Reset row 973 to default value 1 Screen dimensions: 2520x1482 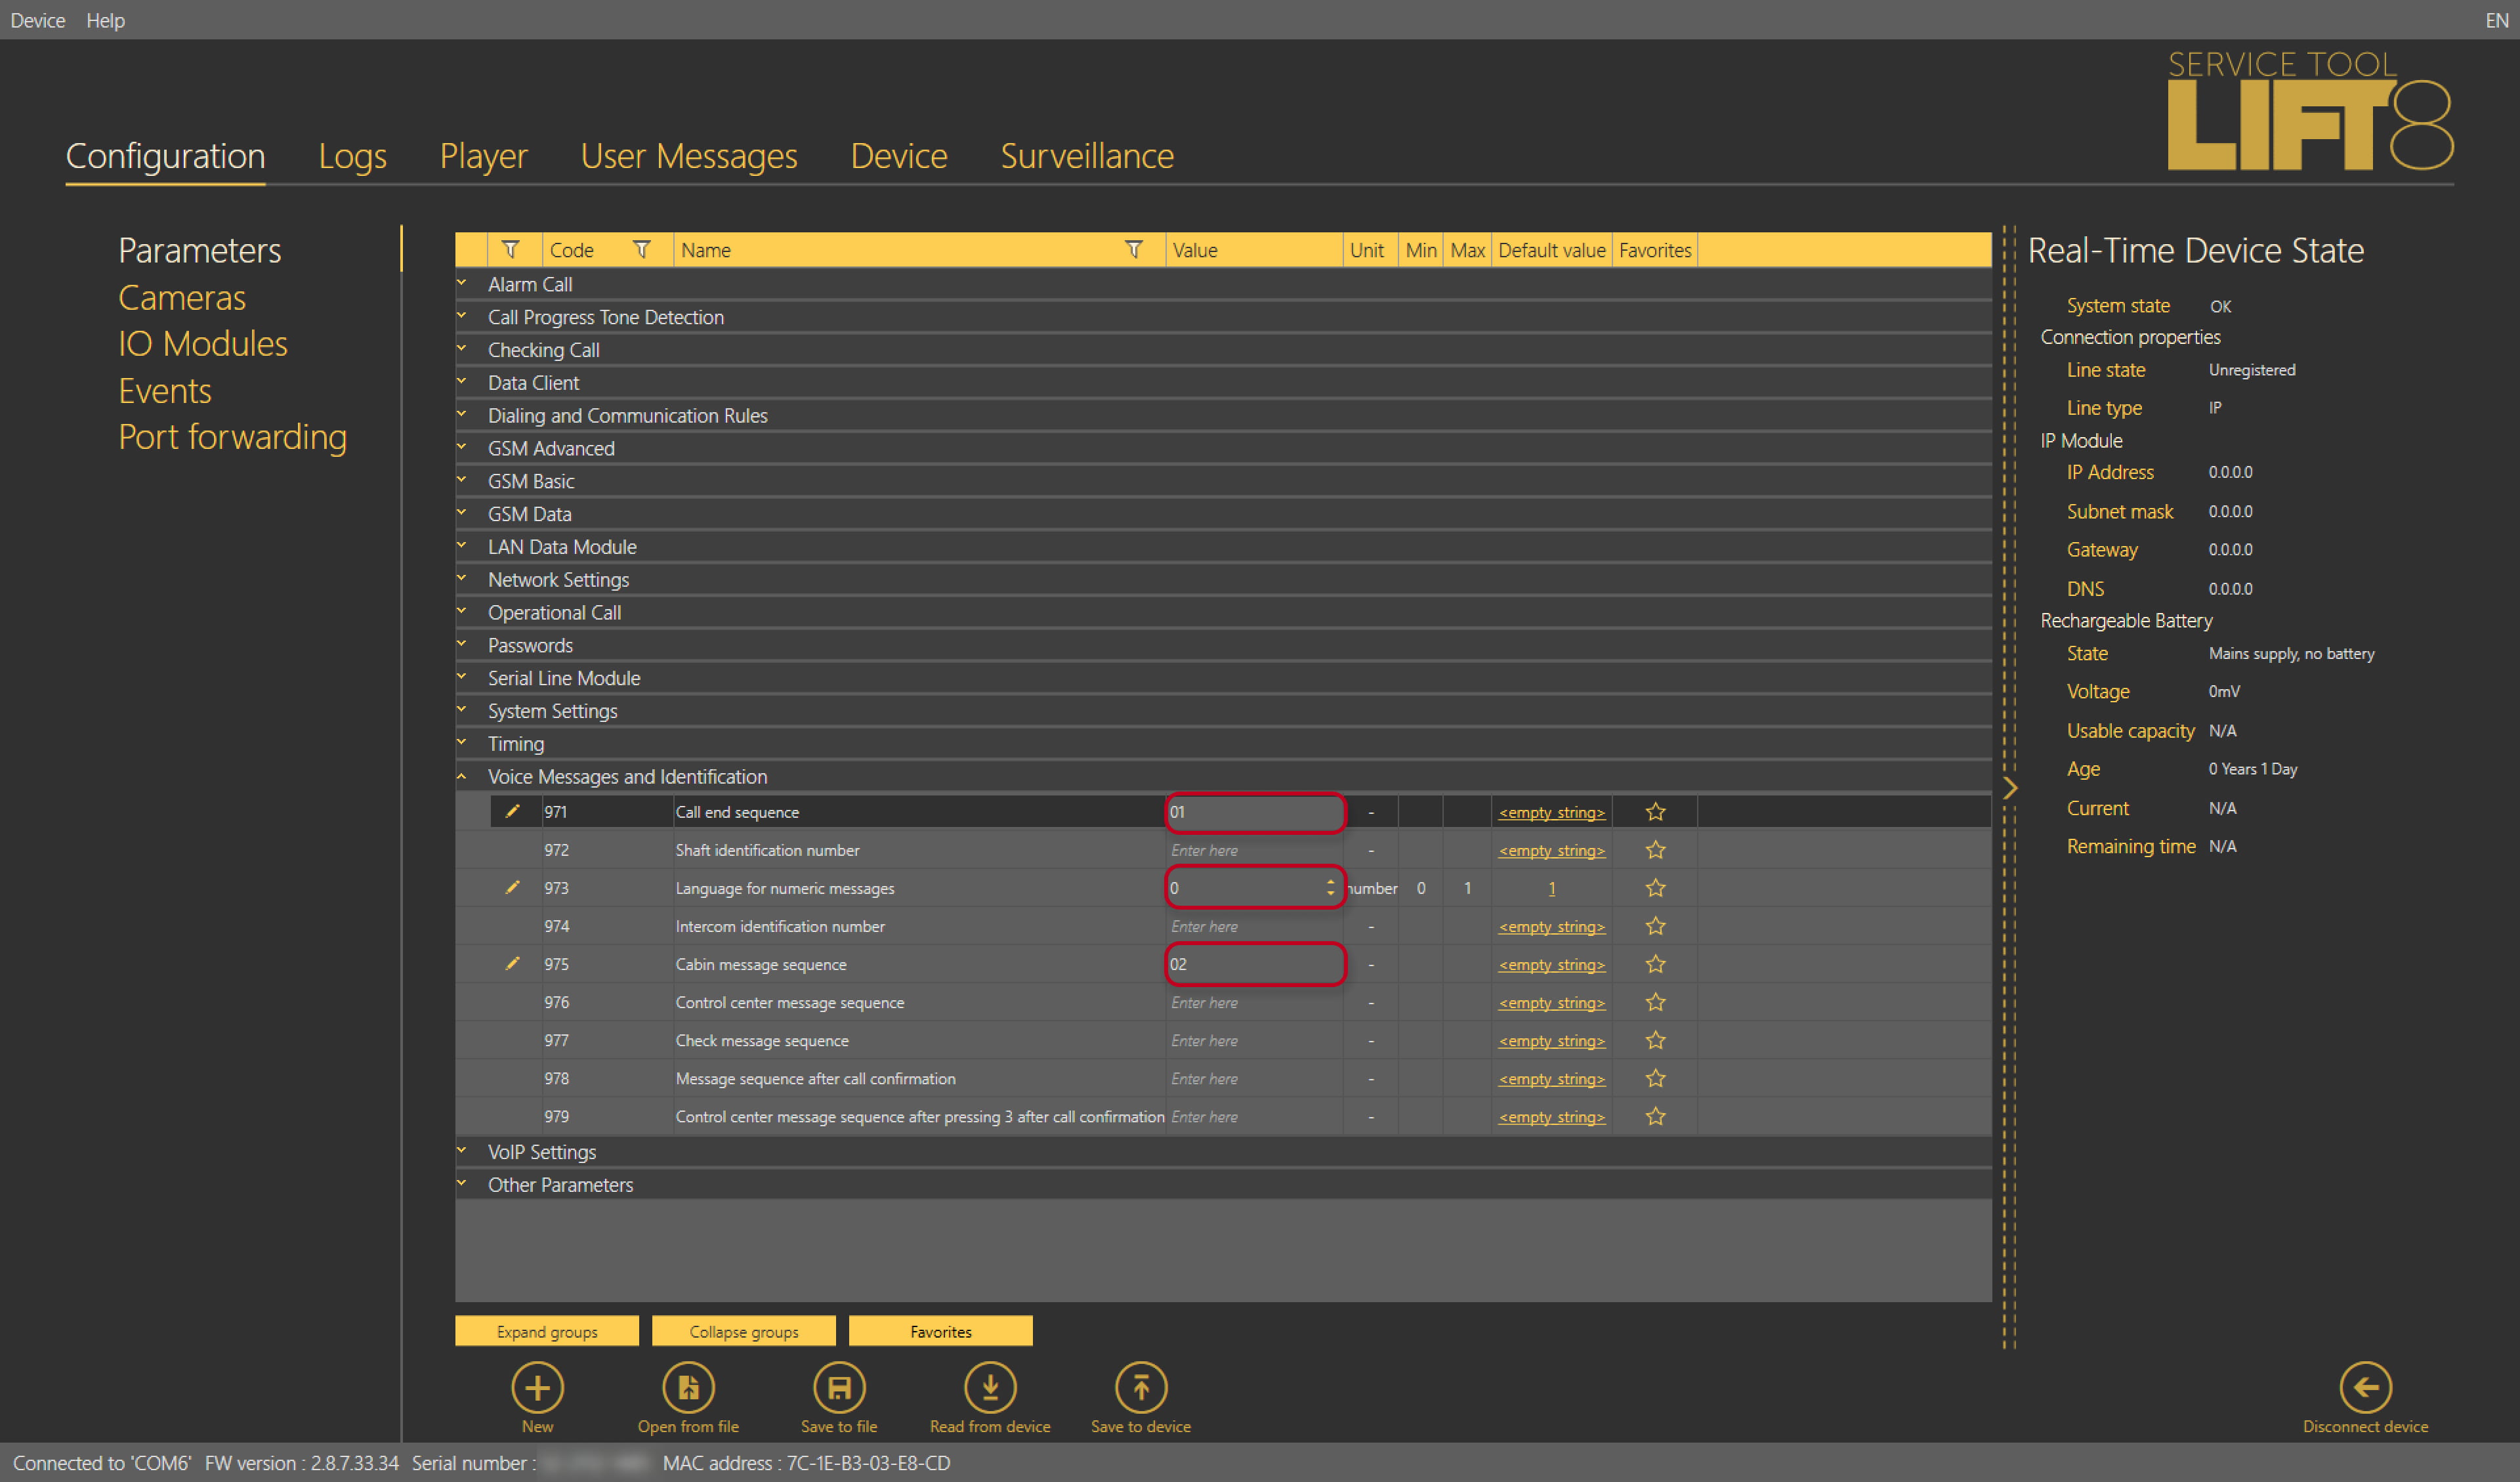1551,888
